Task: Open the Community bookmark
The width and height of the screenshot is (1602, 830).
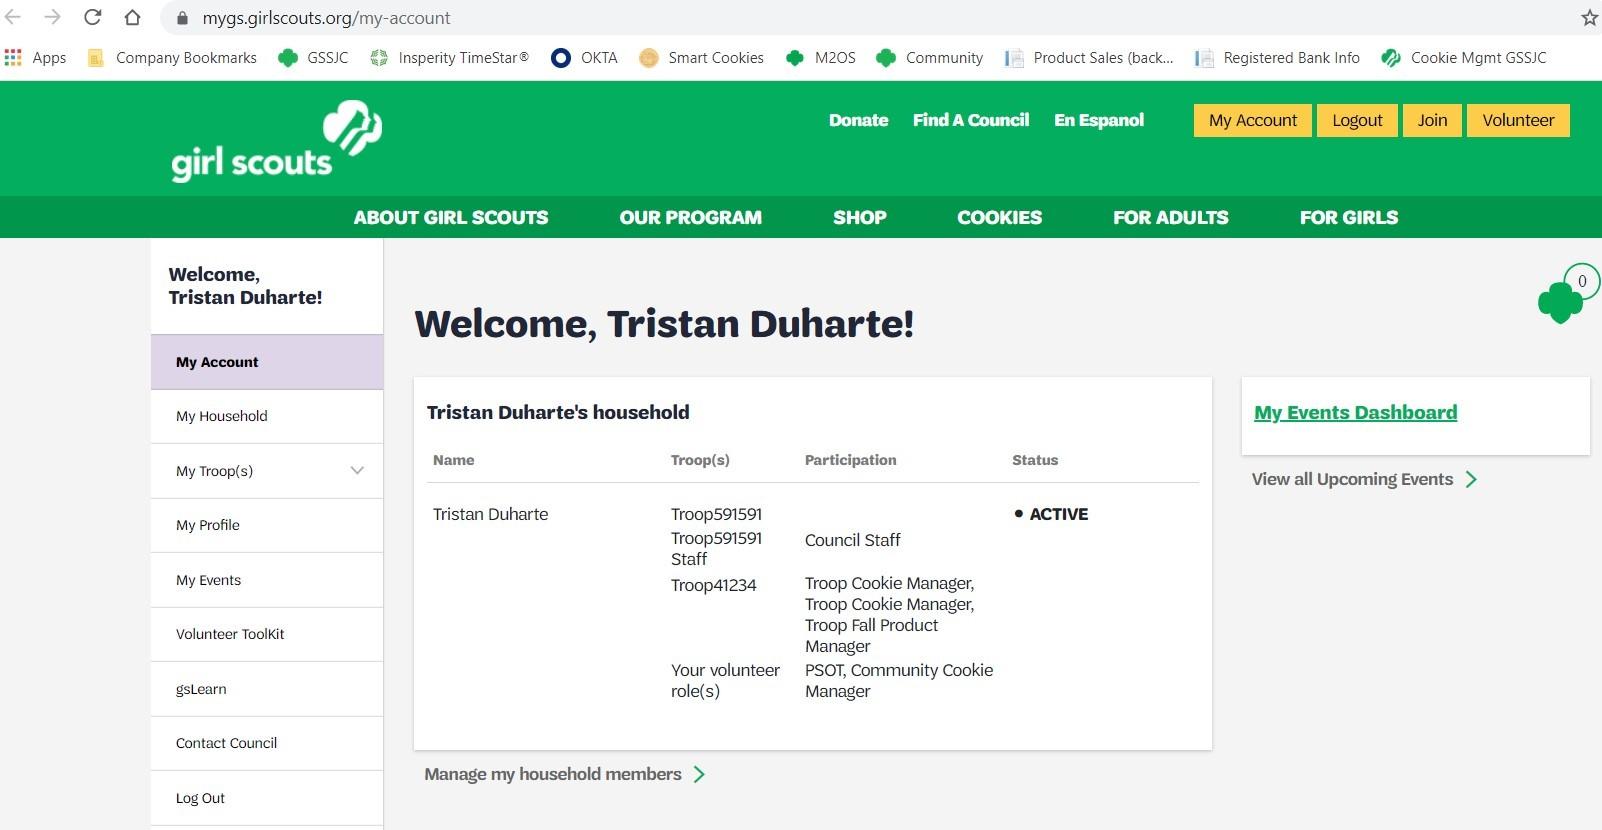Action: pyautogui.click(x=929, y=58)
